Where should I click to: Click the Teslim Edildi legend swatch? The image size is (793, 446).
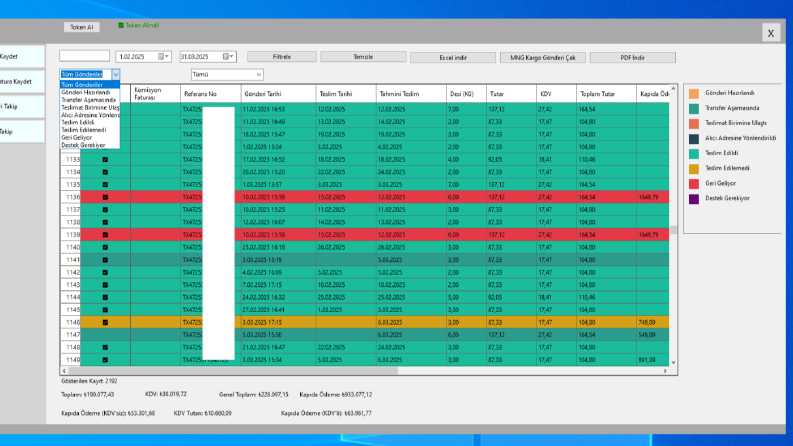(x=694, y=154)
